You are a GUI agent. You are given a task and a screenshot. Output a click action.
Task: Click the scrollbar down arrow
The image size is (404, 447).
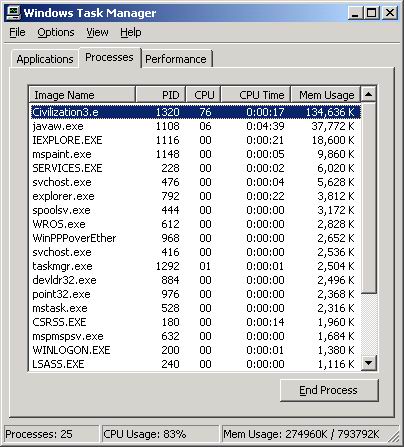(x=368, y=362)
